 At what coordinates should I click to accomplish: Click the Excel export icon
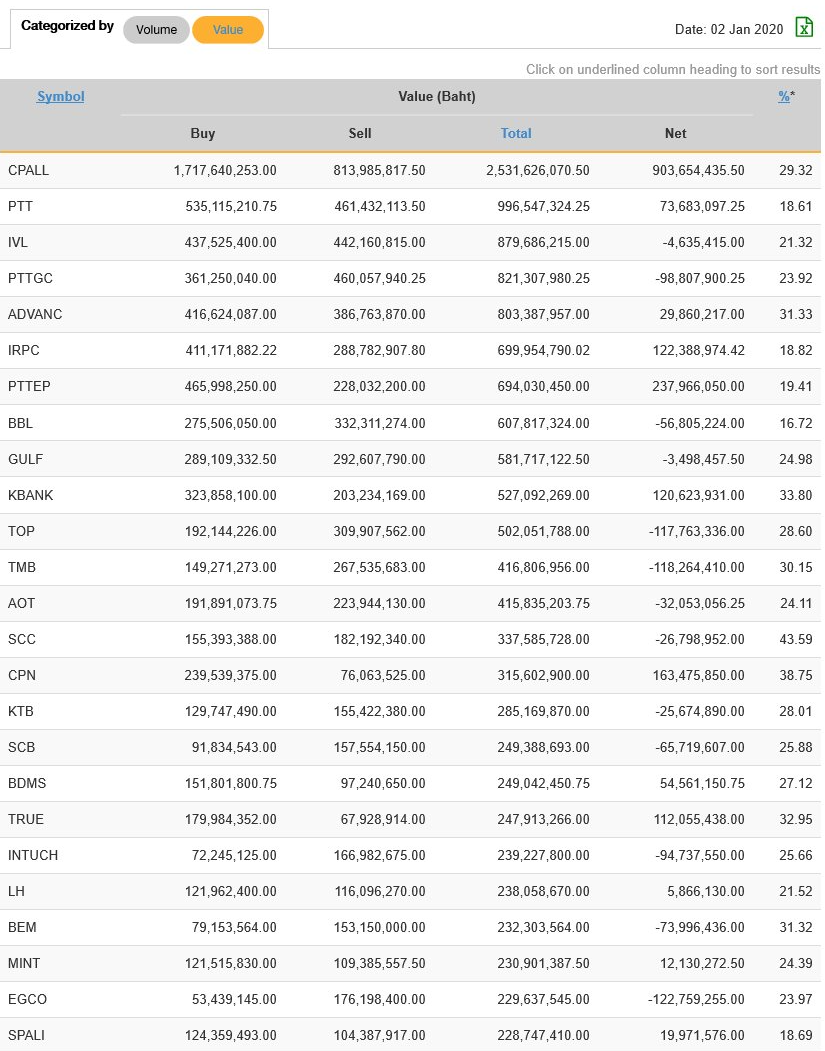[803, 28]
